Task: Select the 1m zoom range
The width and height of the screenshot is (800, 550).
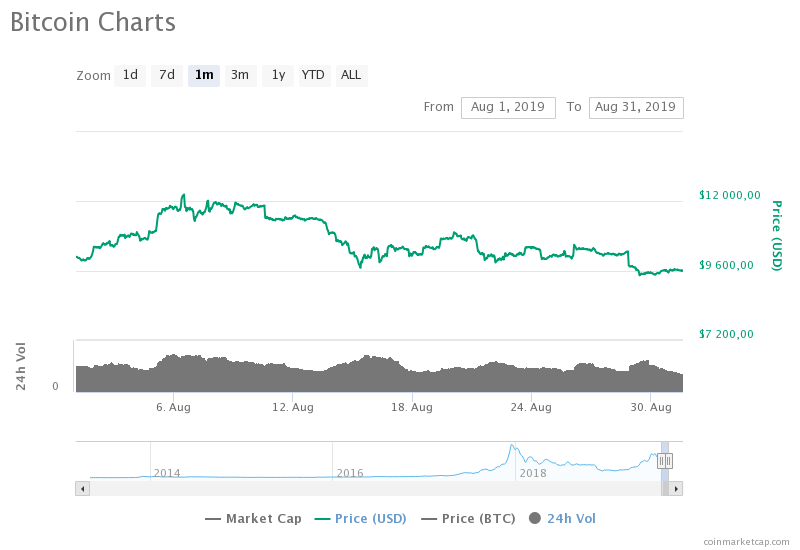Action: click(204, 75)
